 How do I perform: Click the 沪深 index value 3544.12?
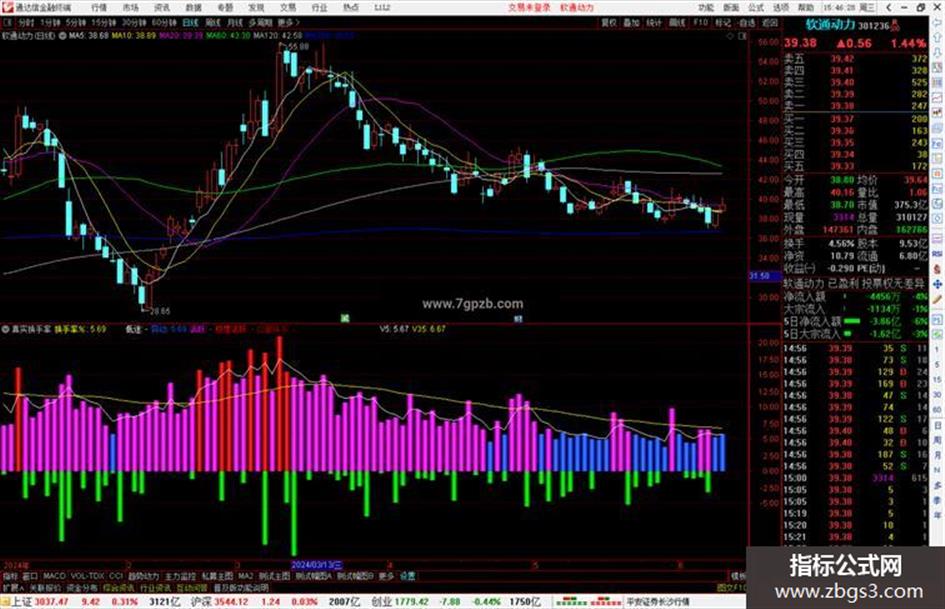pos(231,602)
